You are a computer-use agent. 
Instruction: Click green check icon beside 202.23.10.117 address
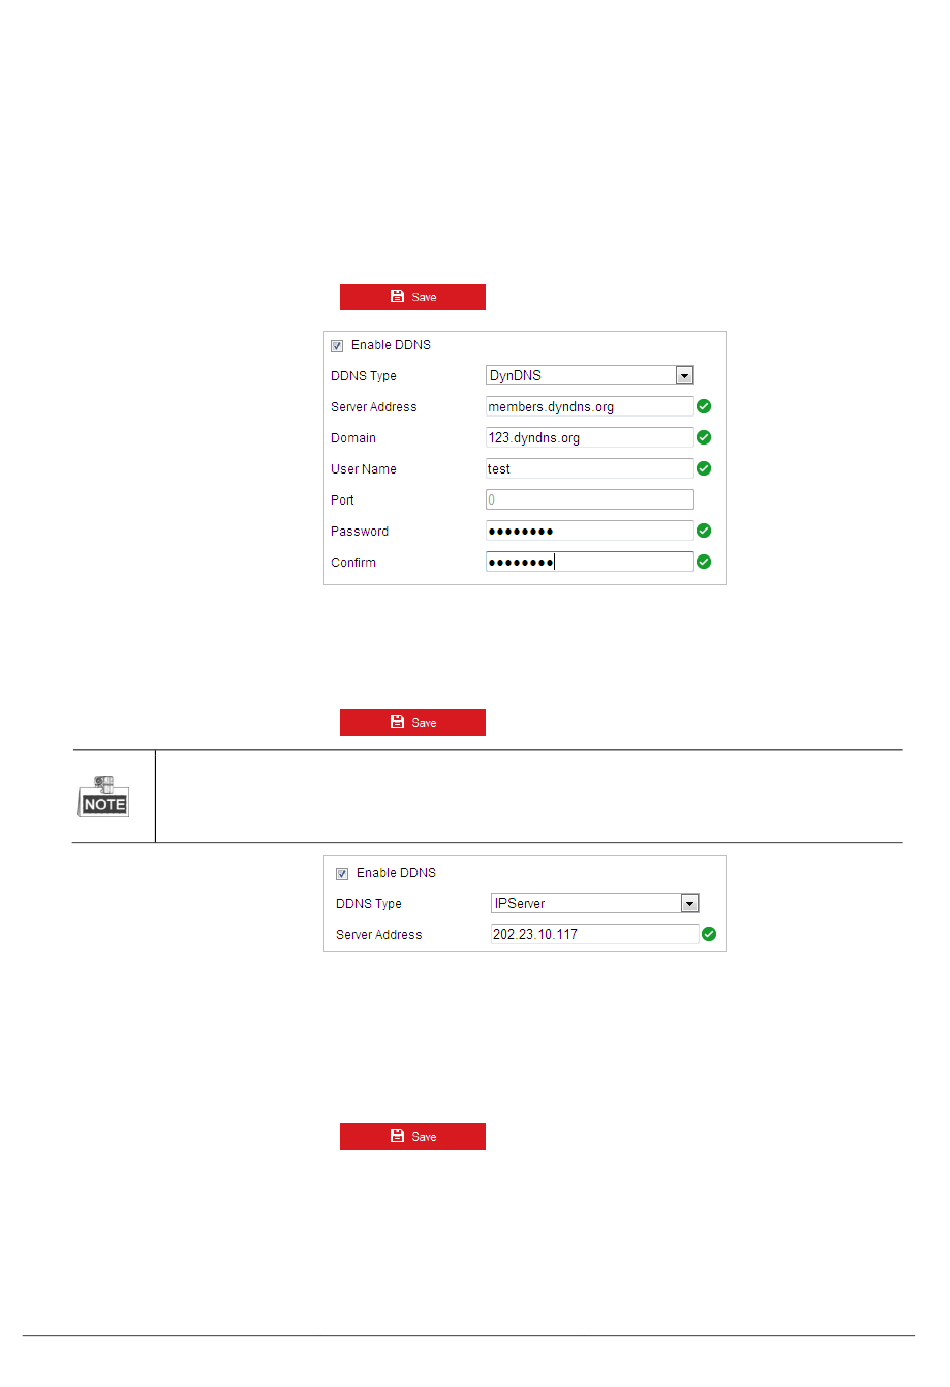(709, 934)
